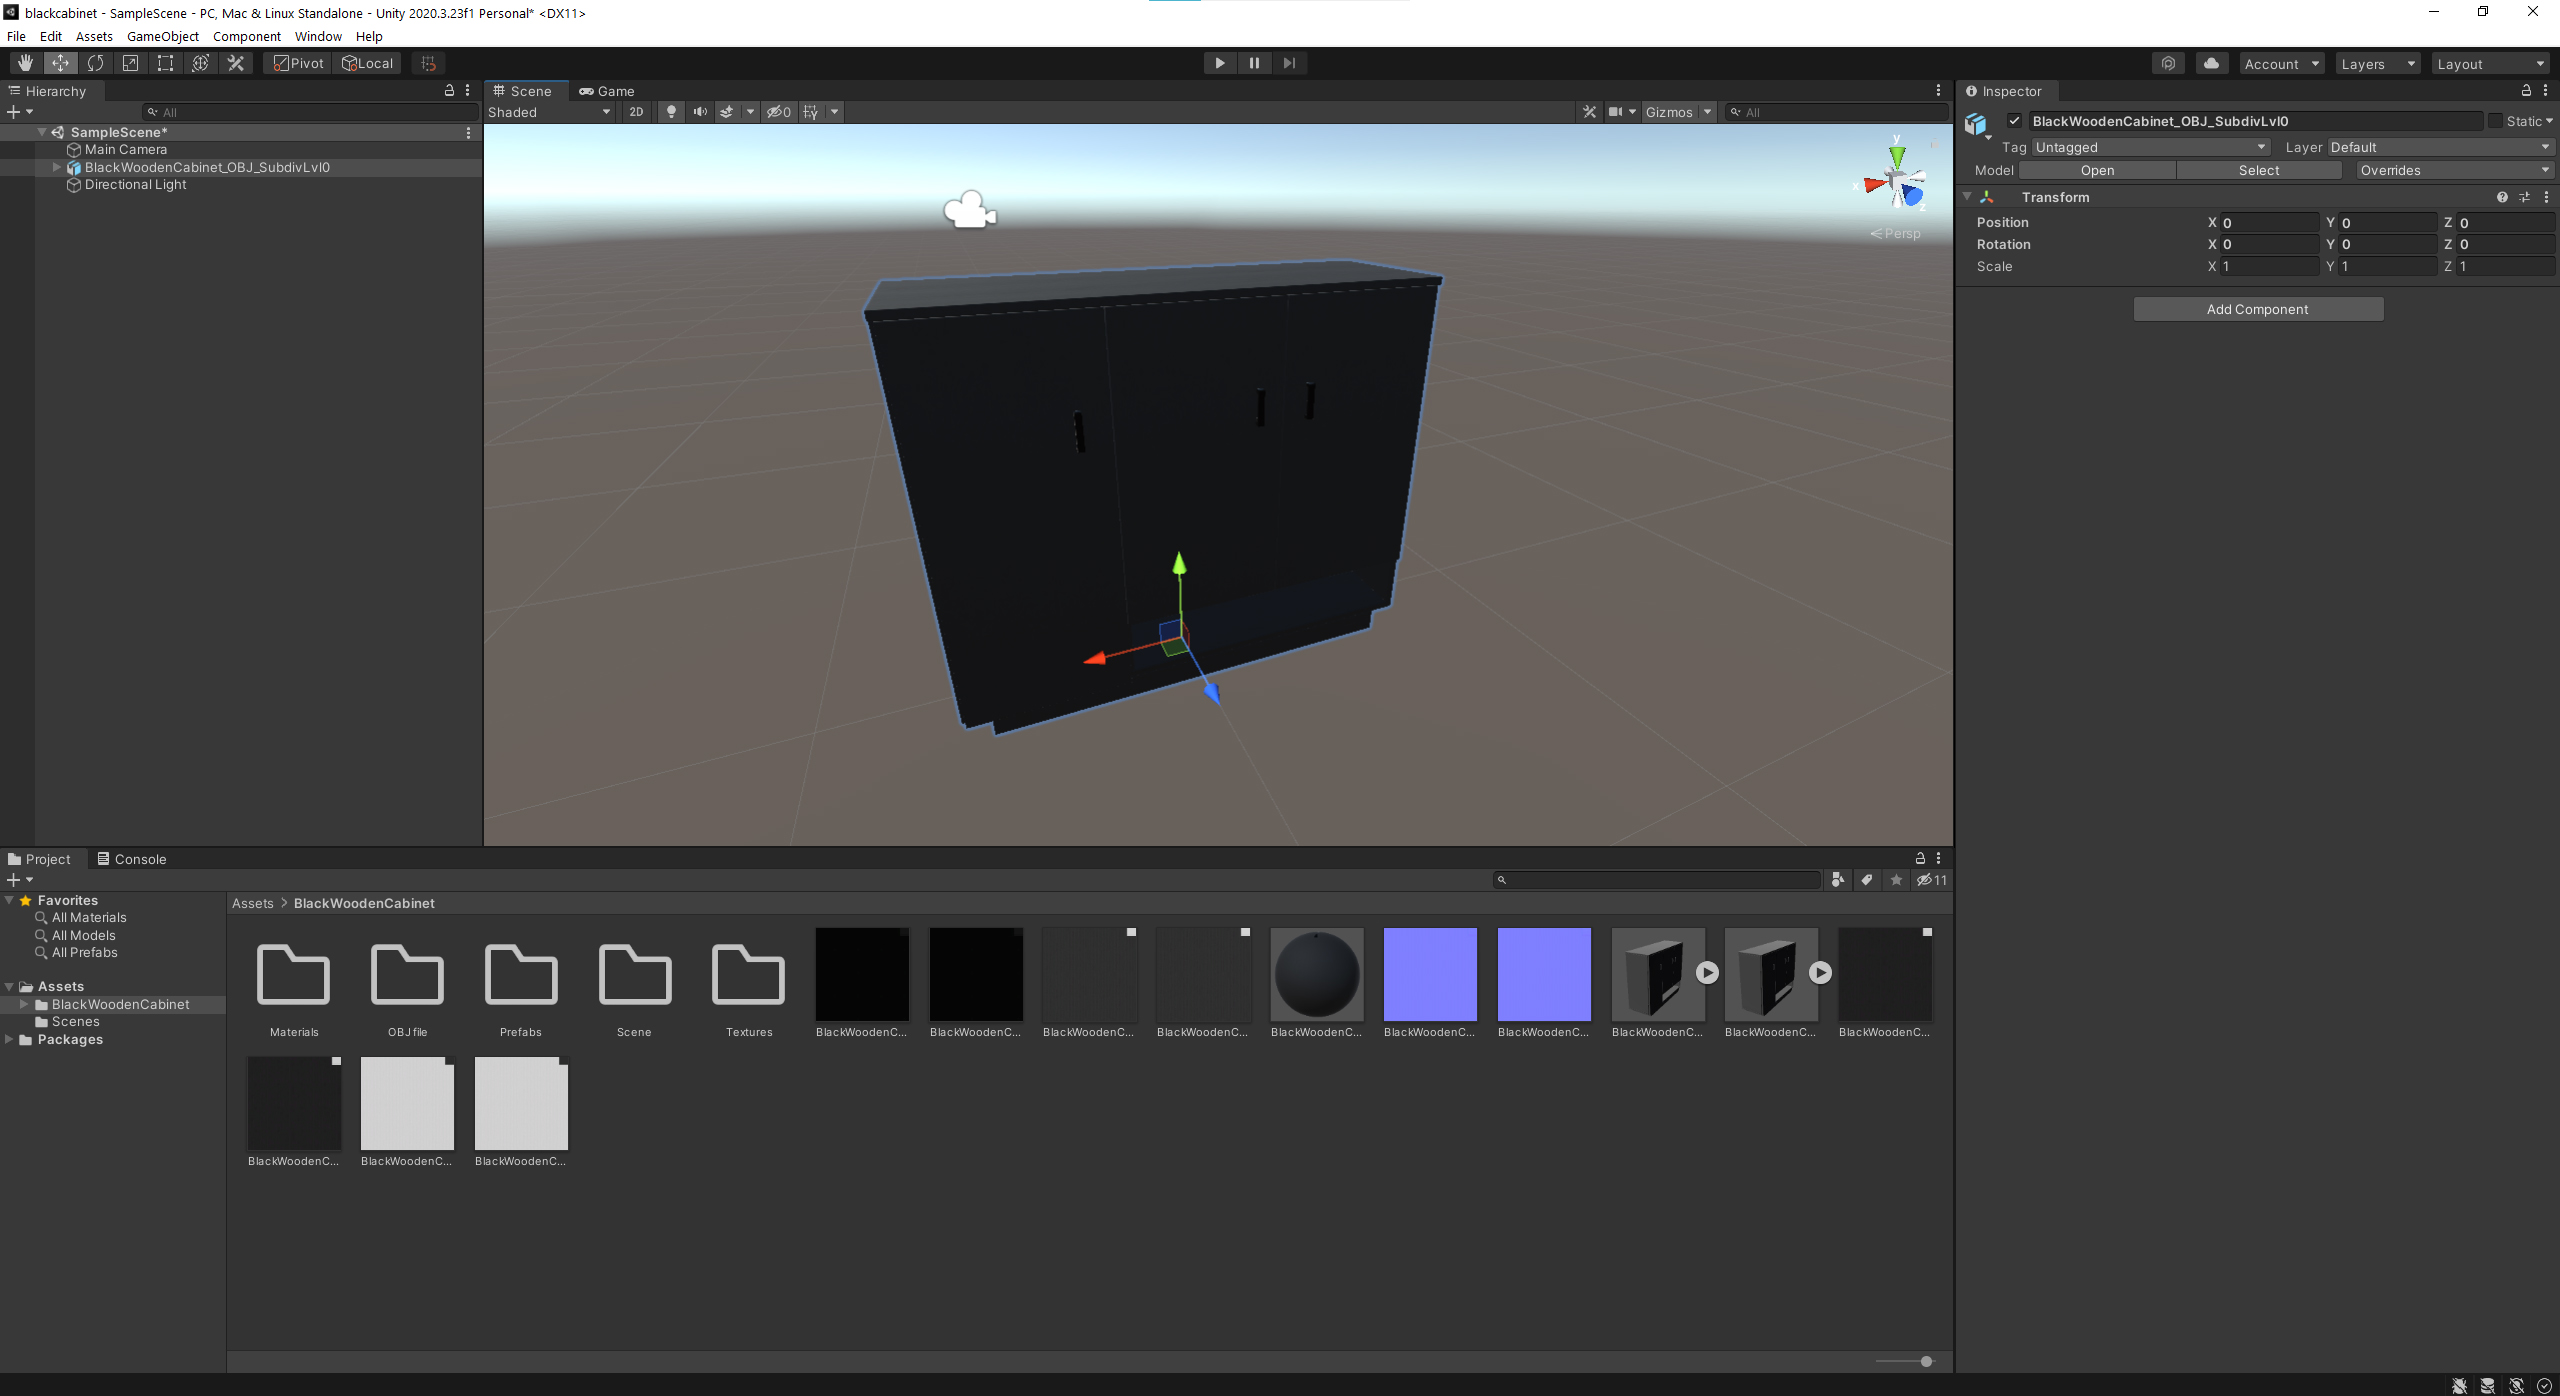This screenshot has height=1396, width=2560.
Task: Expand BlackWoodenCabinet_OBJ_SubdivLvl0 in Hierarchy
Action: tap(57, 167)
